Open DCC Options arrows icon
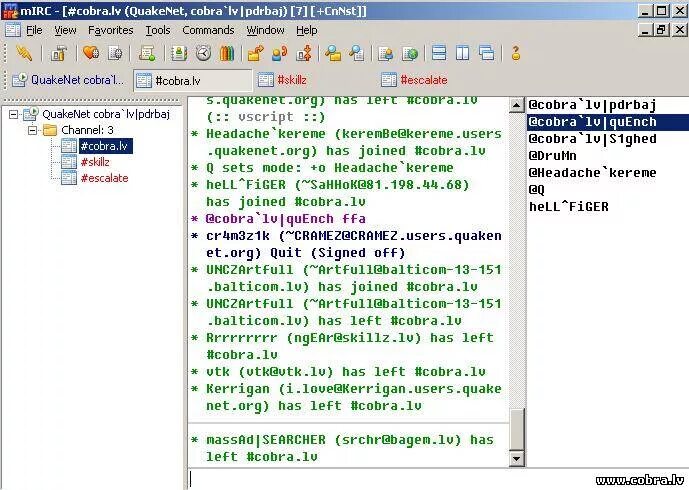The width and height of the screenshot is (689, 490). click(304, 54)
